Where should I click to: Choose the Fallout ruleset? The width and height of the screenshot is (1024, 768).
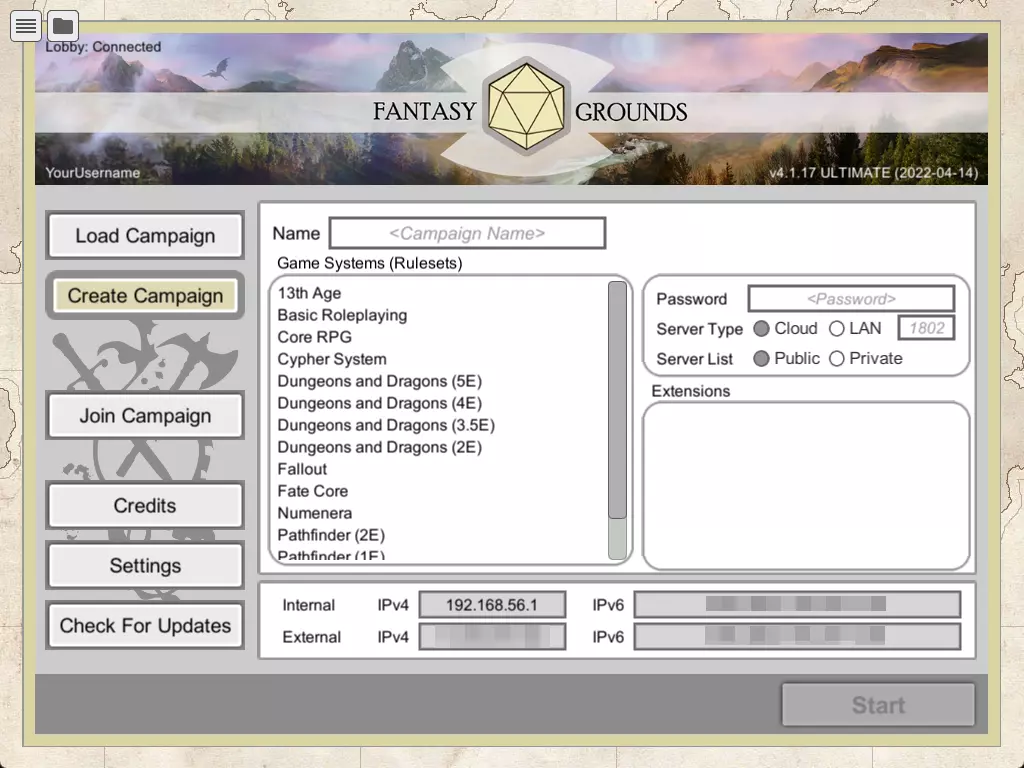tap(302, 470)
